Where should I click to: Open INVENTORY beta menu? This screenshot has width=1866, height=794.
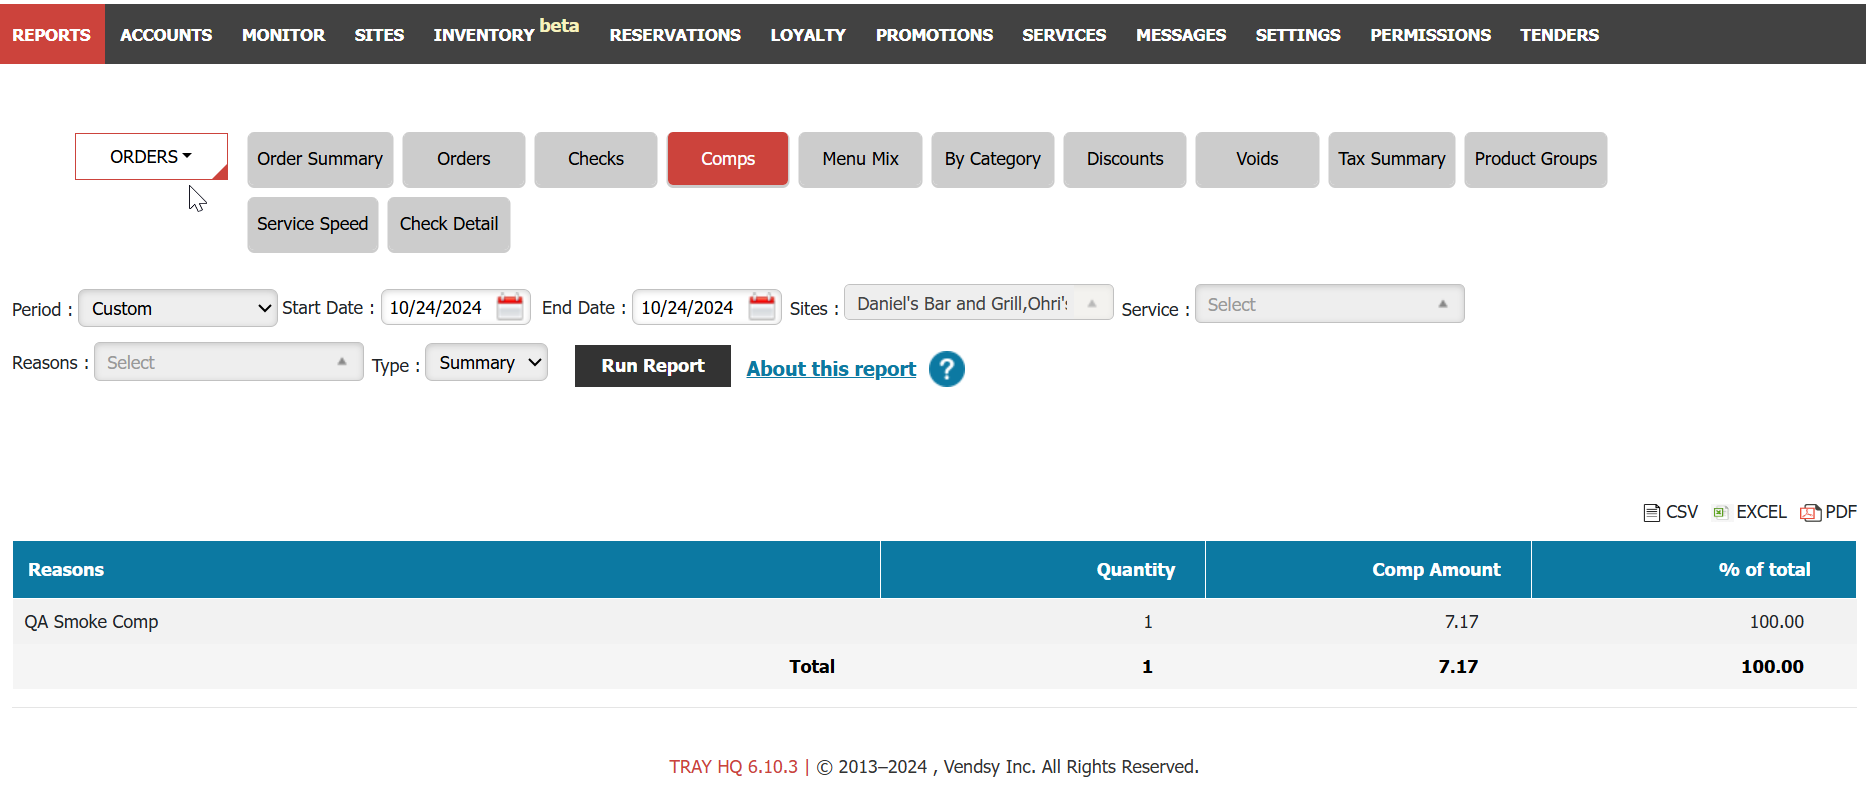pyautogui.click(x=506, y=32)
